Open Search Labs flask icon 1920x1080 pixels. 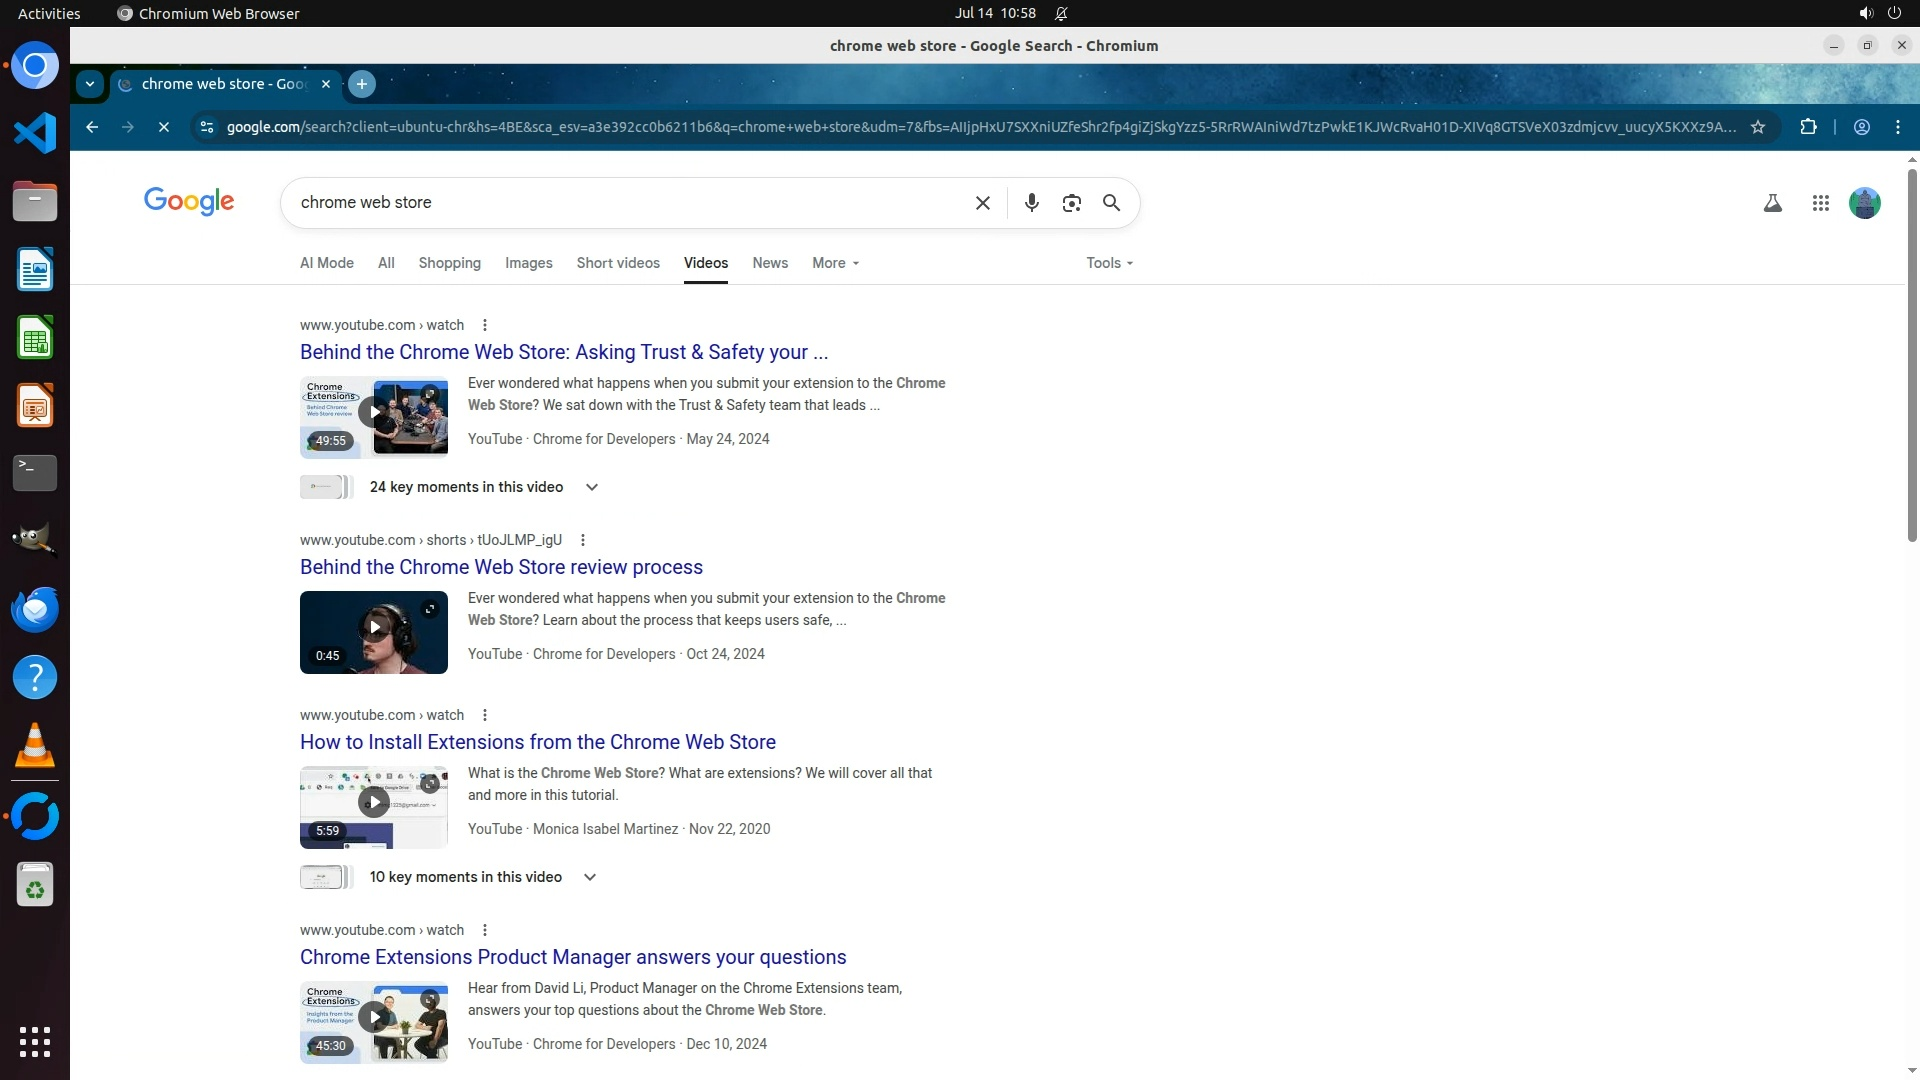coord(1772,203)
